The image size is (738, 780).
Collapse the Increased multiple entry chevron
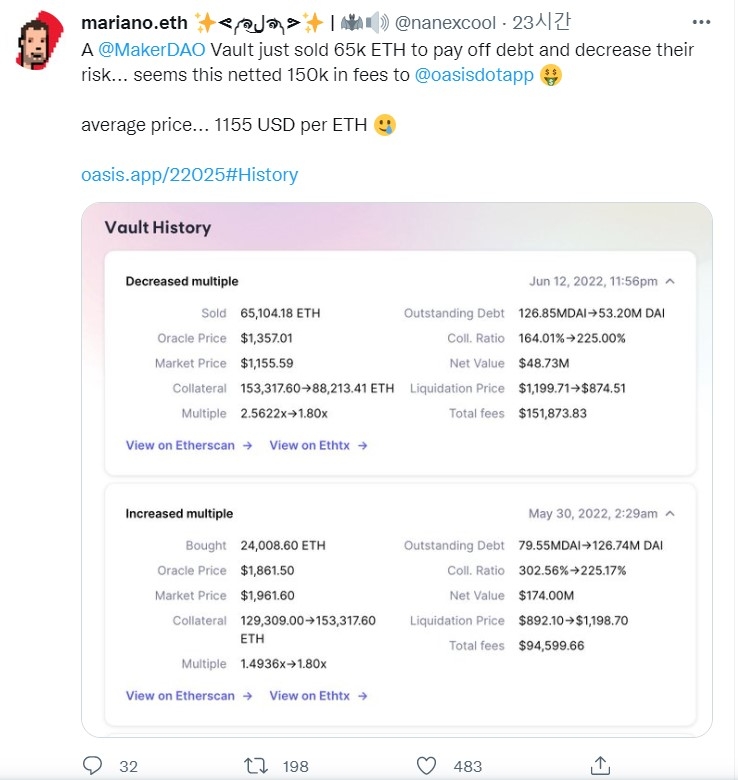click(670, 513)
